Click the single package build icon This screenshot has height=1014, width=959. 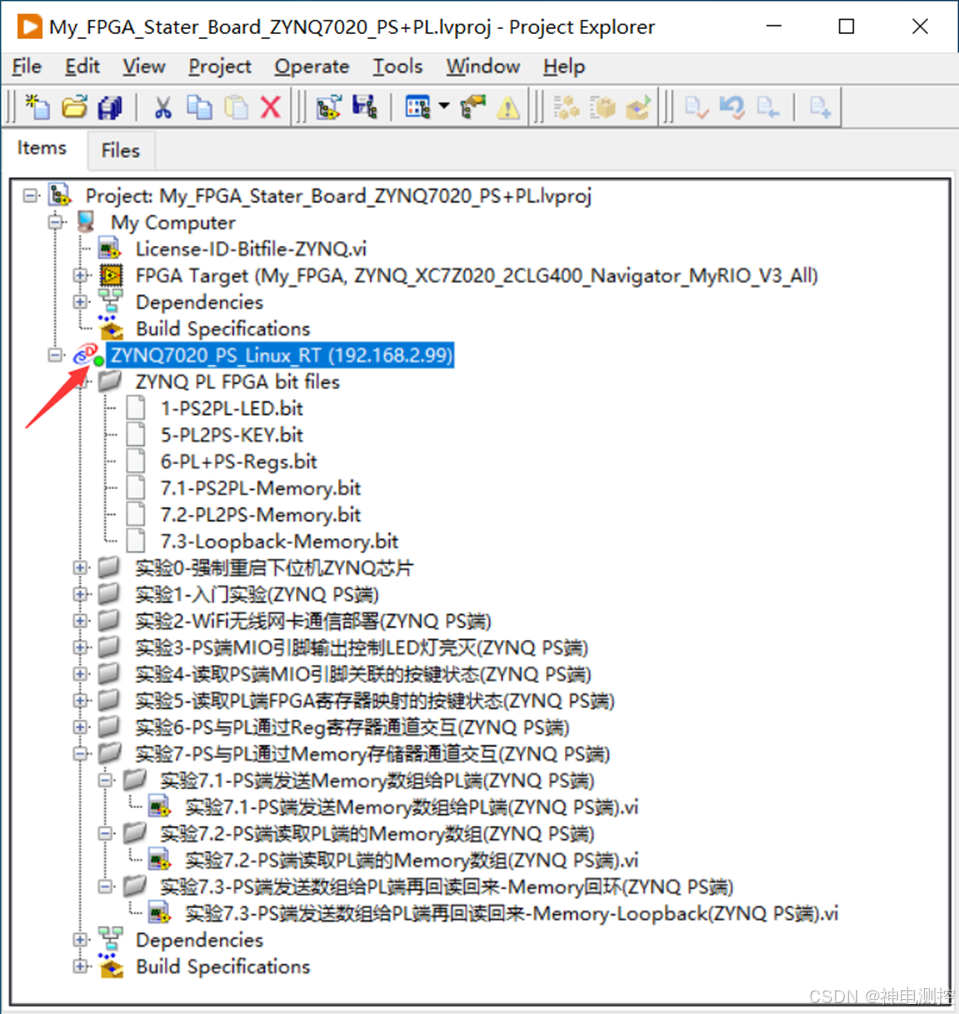602,107
